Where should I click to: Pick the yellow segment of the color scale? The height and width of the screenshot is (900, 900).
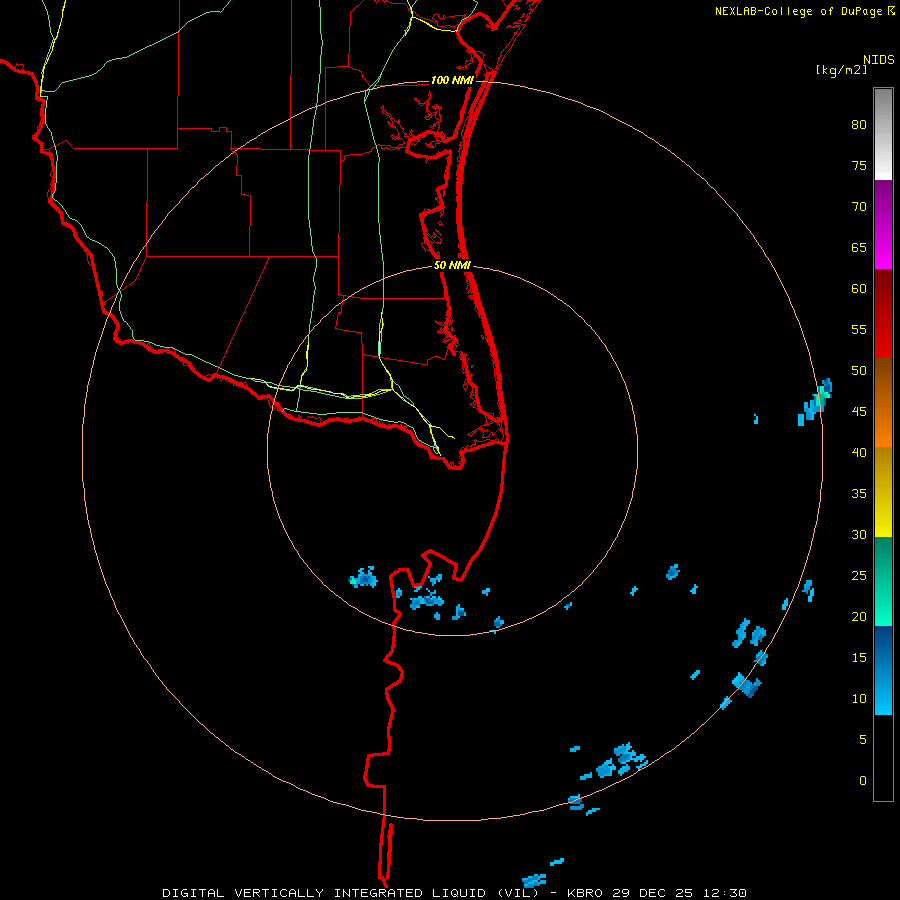click(x=883, y=492)
